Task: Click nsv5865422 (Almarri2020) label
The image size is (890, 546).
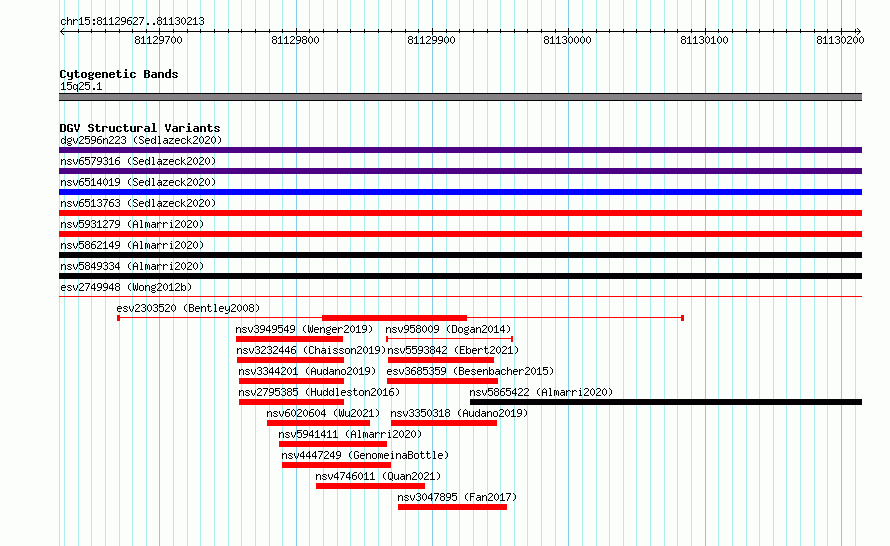Action: click(541, 392)
